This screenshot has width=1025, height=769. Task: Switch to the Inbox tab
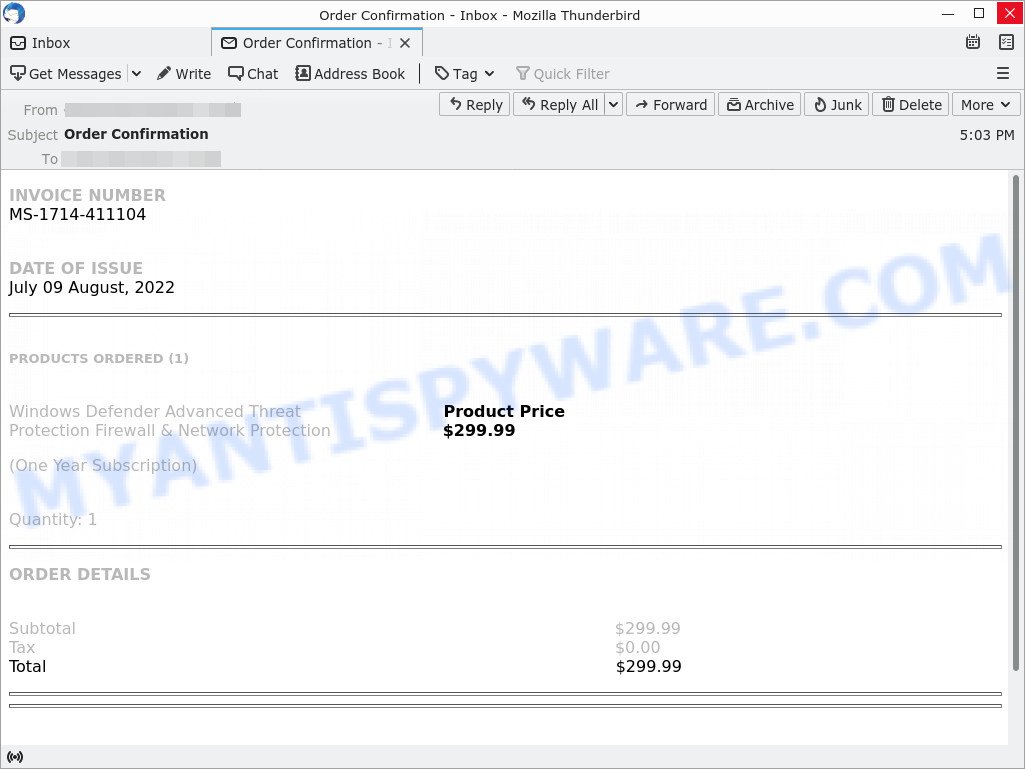click(40, 42)
